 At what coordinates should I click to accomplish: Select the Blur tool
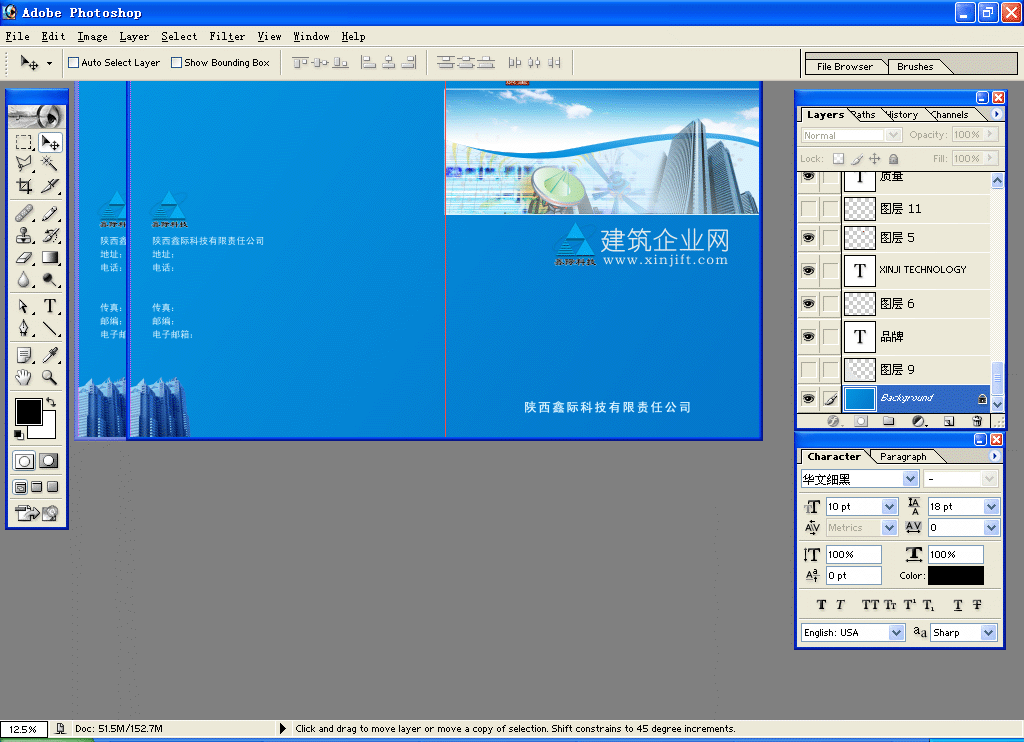pyautogui.click(x=24, y=280)
